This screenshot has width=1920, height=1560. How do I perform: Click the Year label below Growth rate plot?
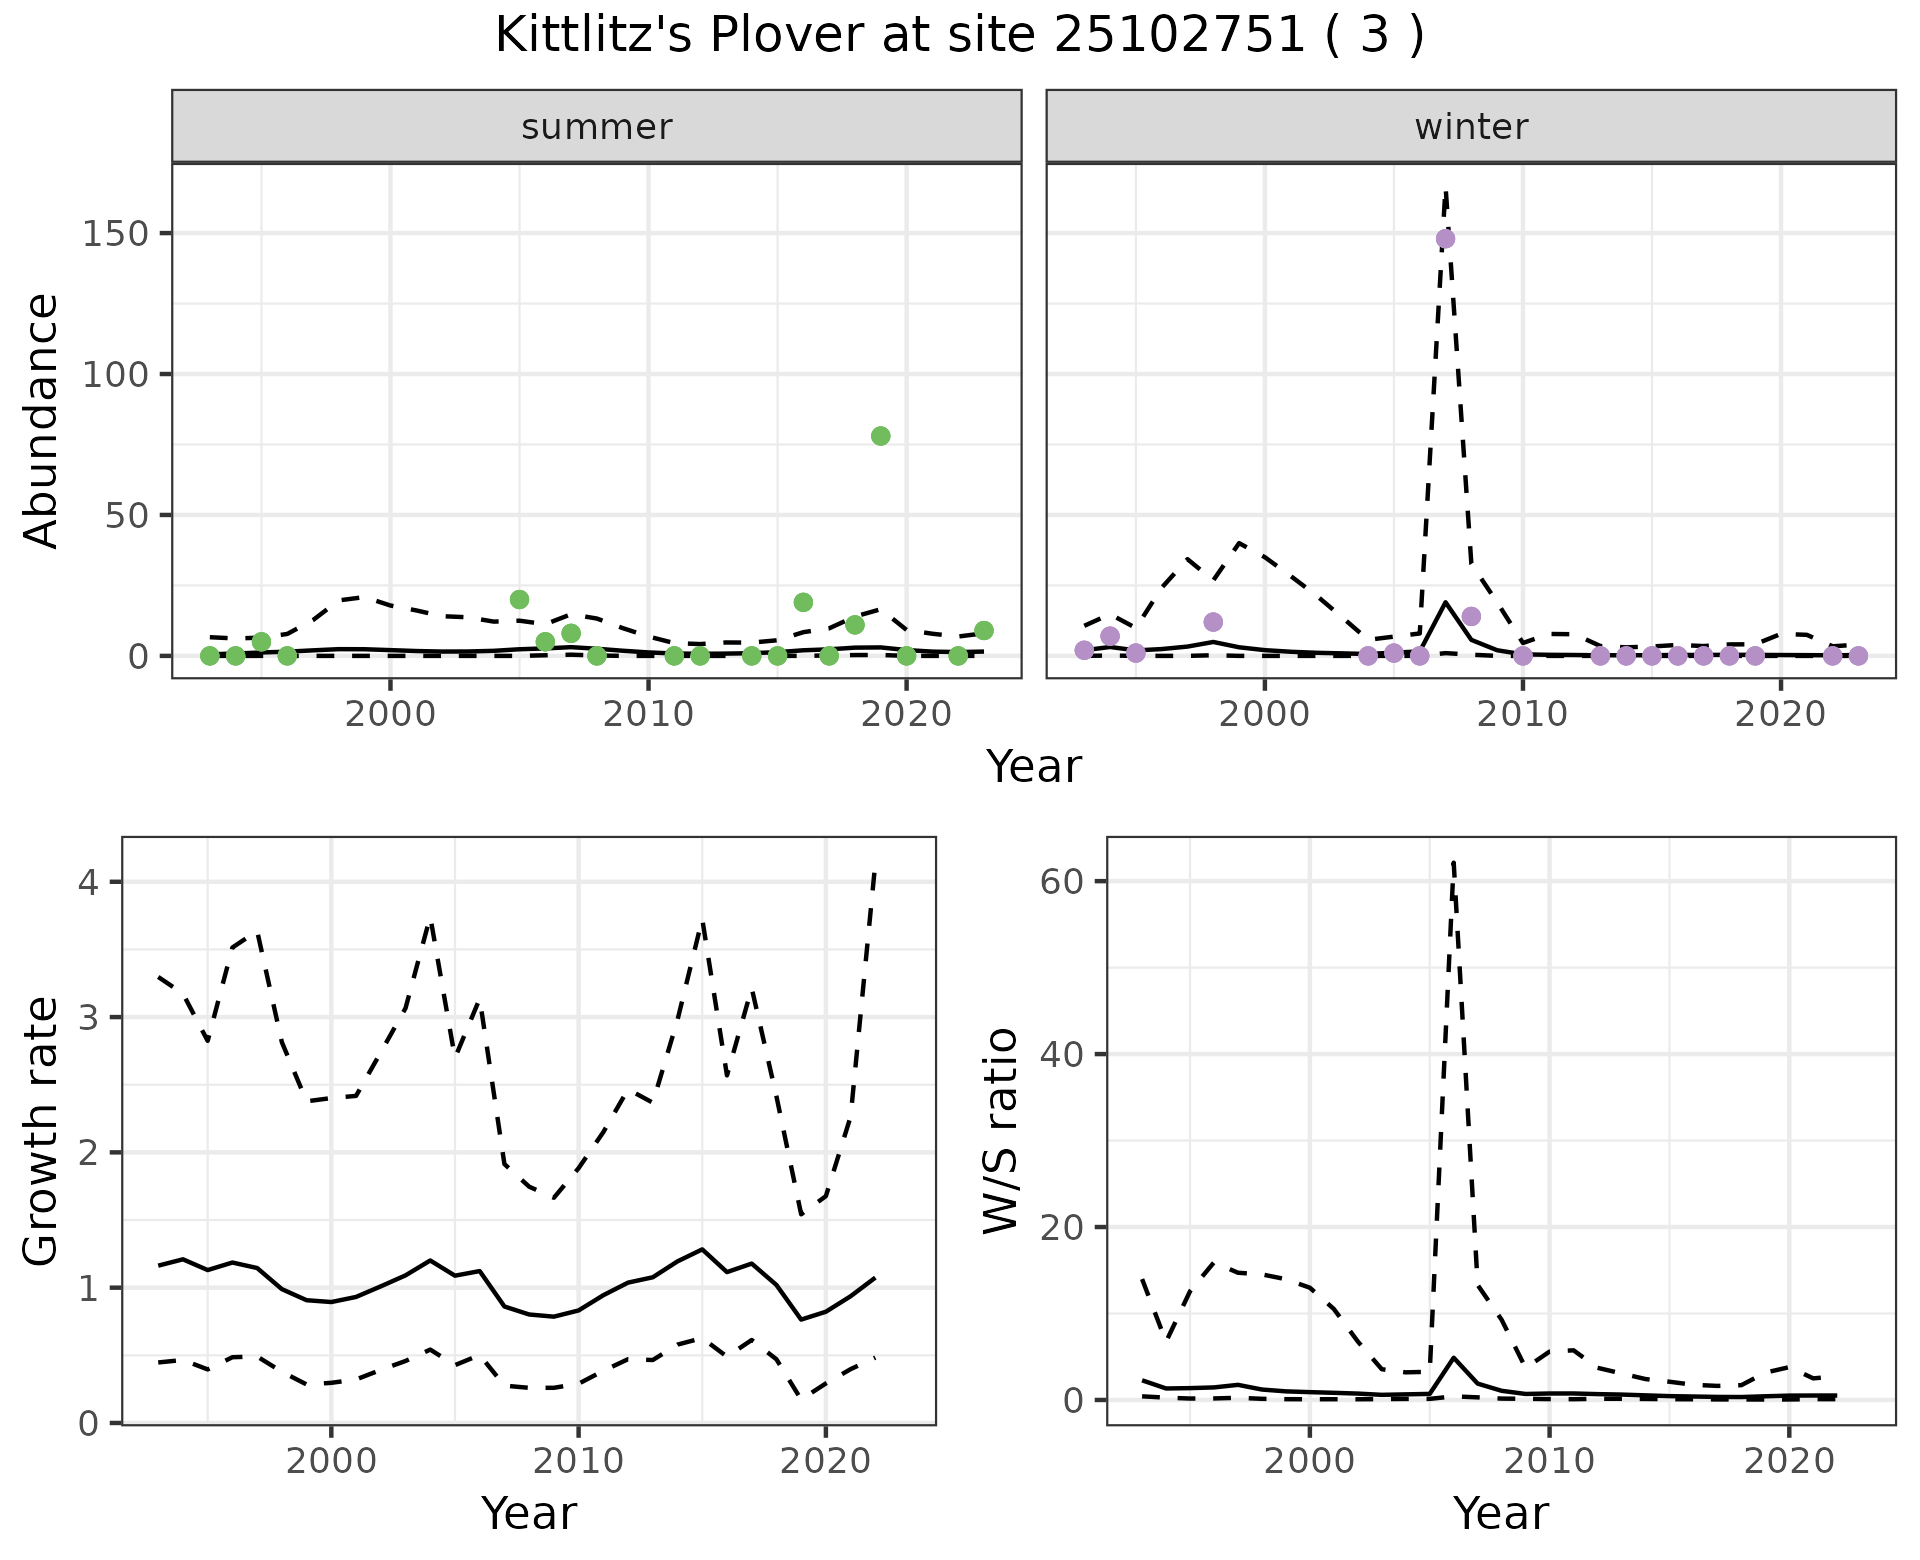click(528, 1513)
